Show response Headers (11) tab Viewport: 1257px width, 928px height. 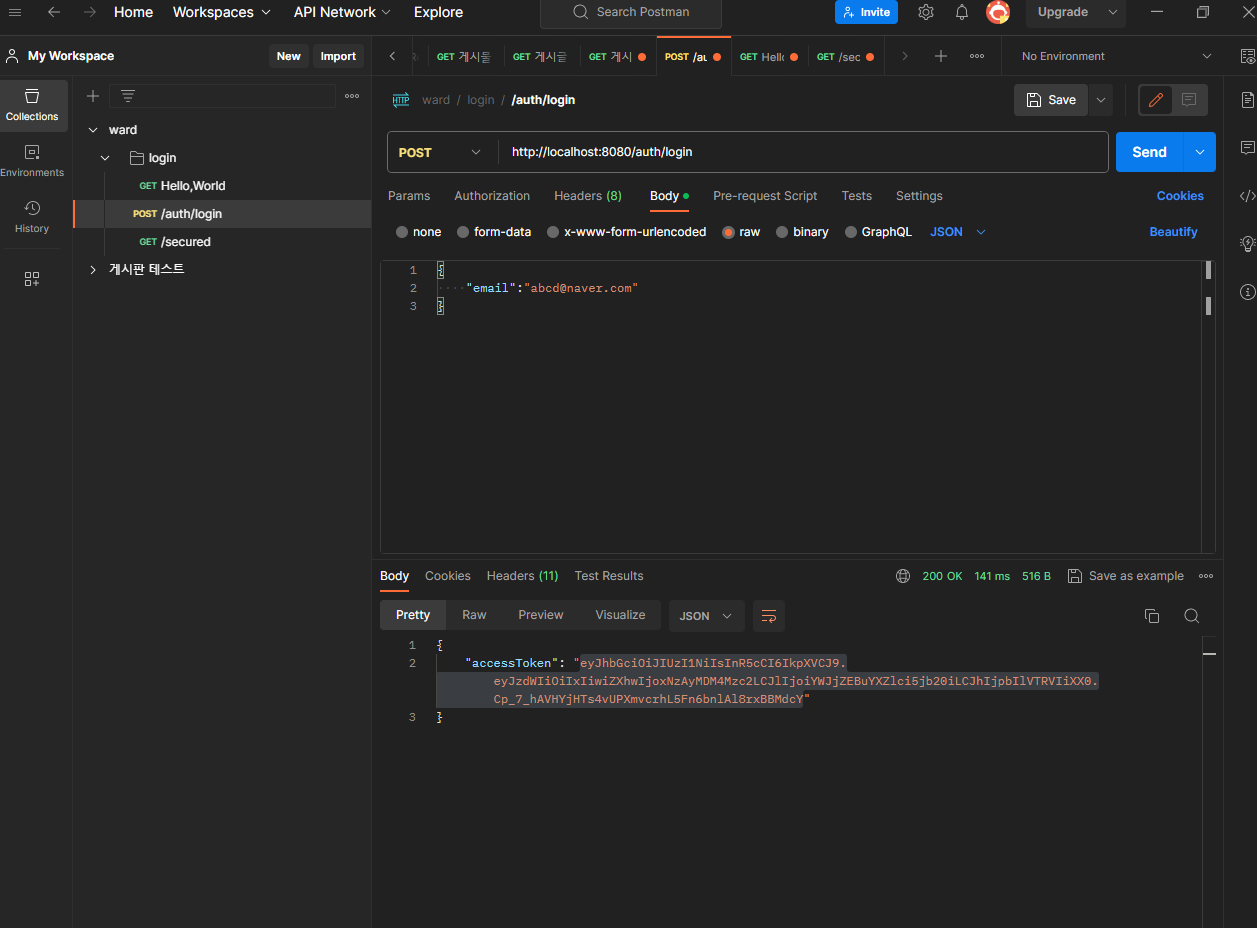(522, 576)
